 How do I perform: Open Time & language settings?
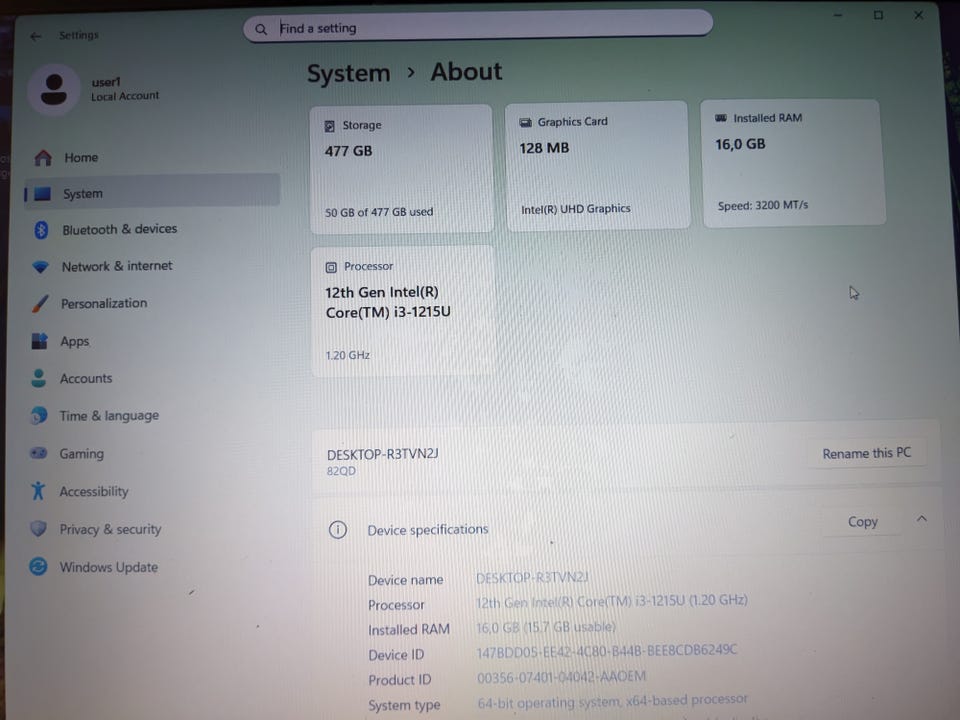point(152,416)
